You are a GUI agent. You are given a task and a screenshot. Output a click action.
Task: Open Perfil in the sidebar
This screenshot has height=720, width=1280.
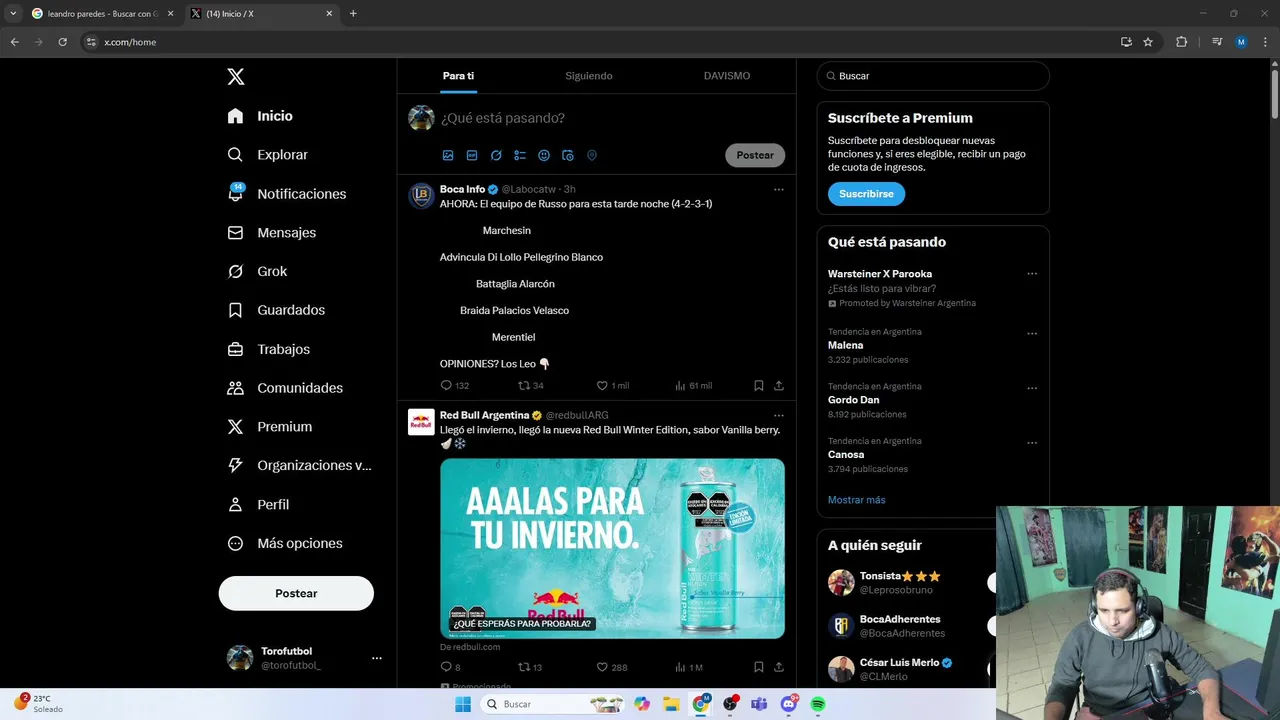[x=258, y=504]
